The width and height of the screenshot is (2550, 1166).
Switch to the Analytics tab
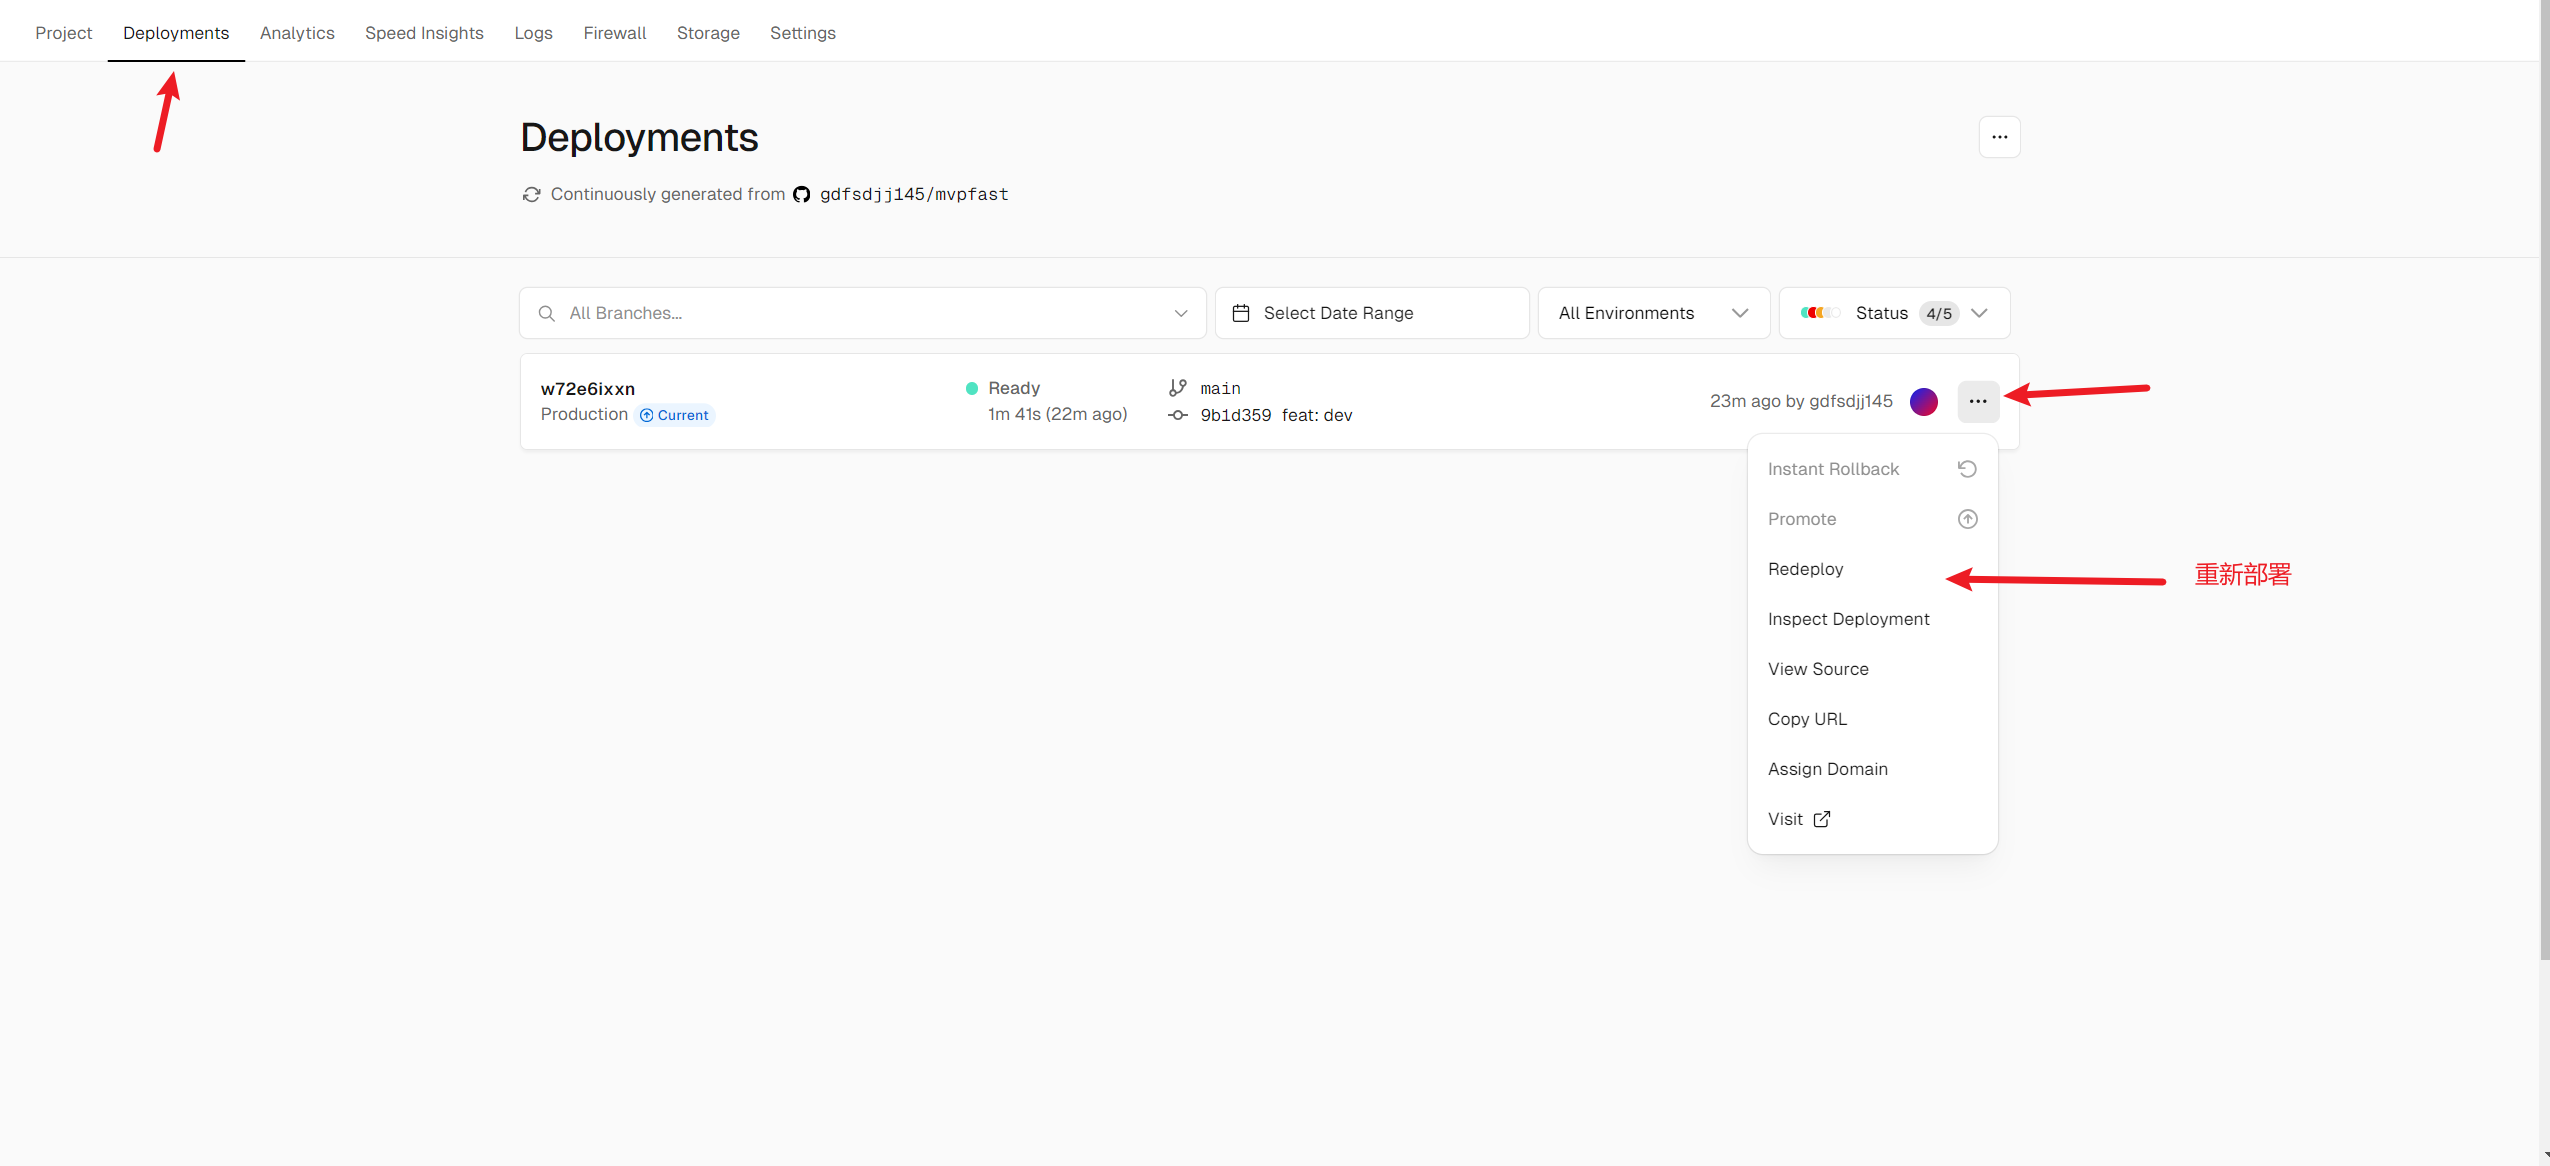tap(297, 33)
